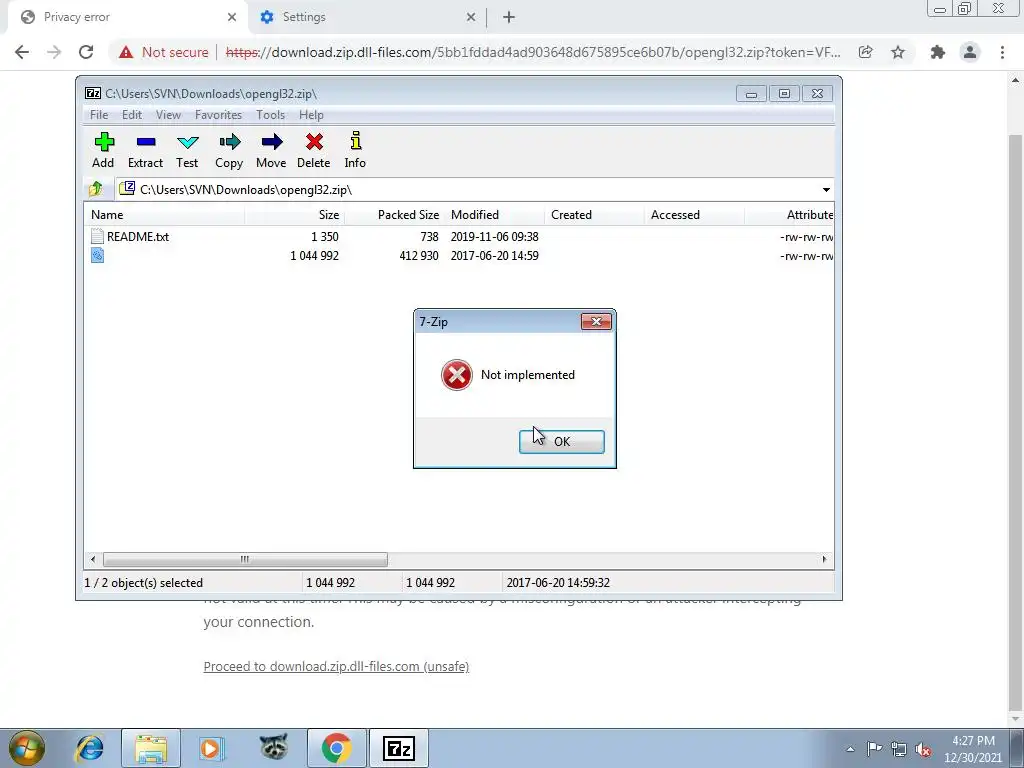The image size is (1024, 768).
Task: Click the clock showing 4:27 PM
Action: click(x=973, y=741)
